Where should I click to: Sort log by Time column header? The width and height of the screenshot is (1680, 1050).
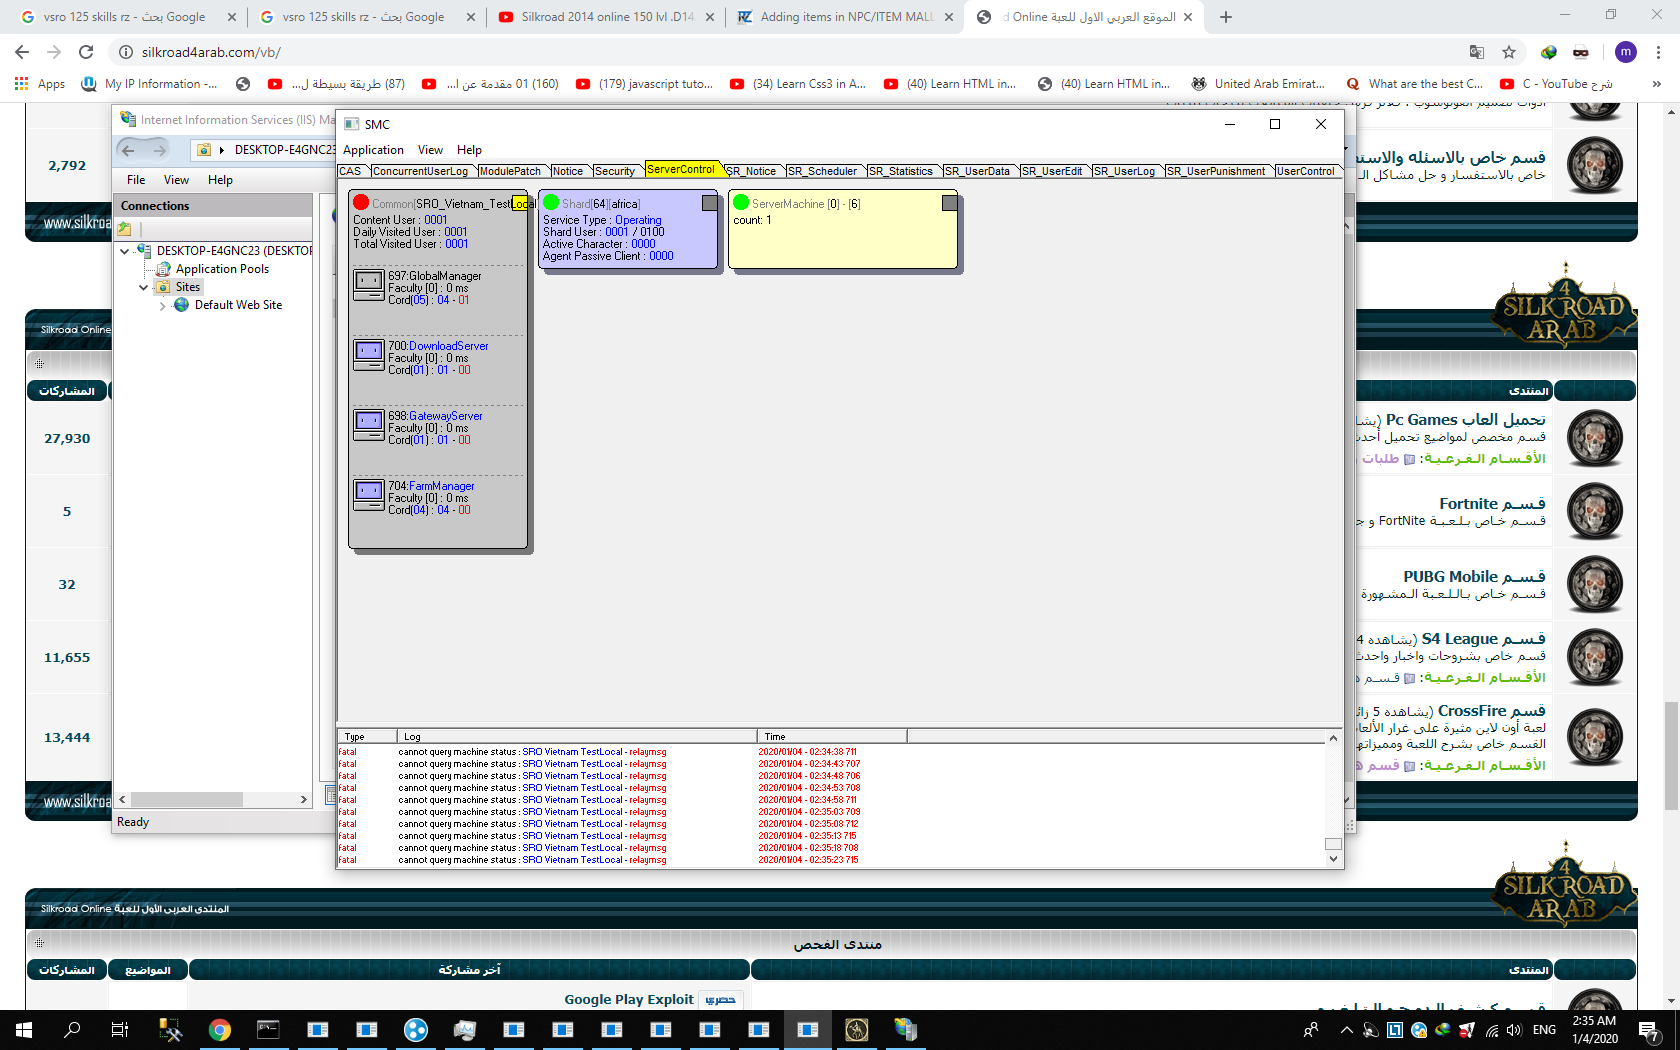pyautogui.click(x=832, y=736)
